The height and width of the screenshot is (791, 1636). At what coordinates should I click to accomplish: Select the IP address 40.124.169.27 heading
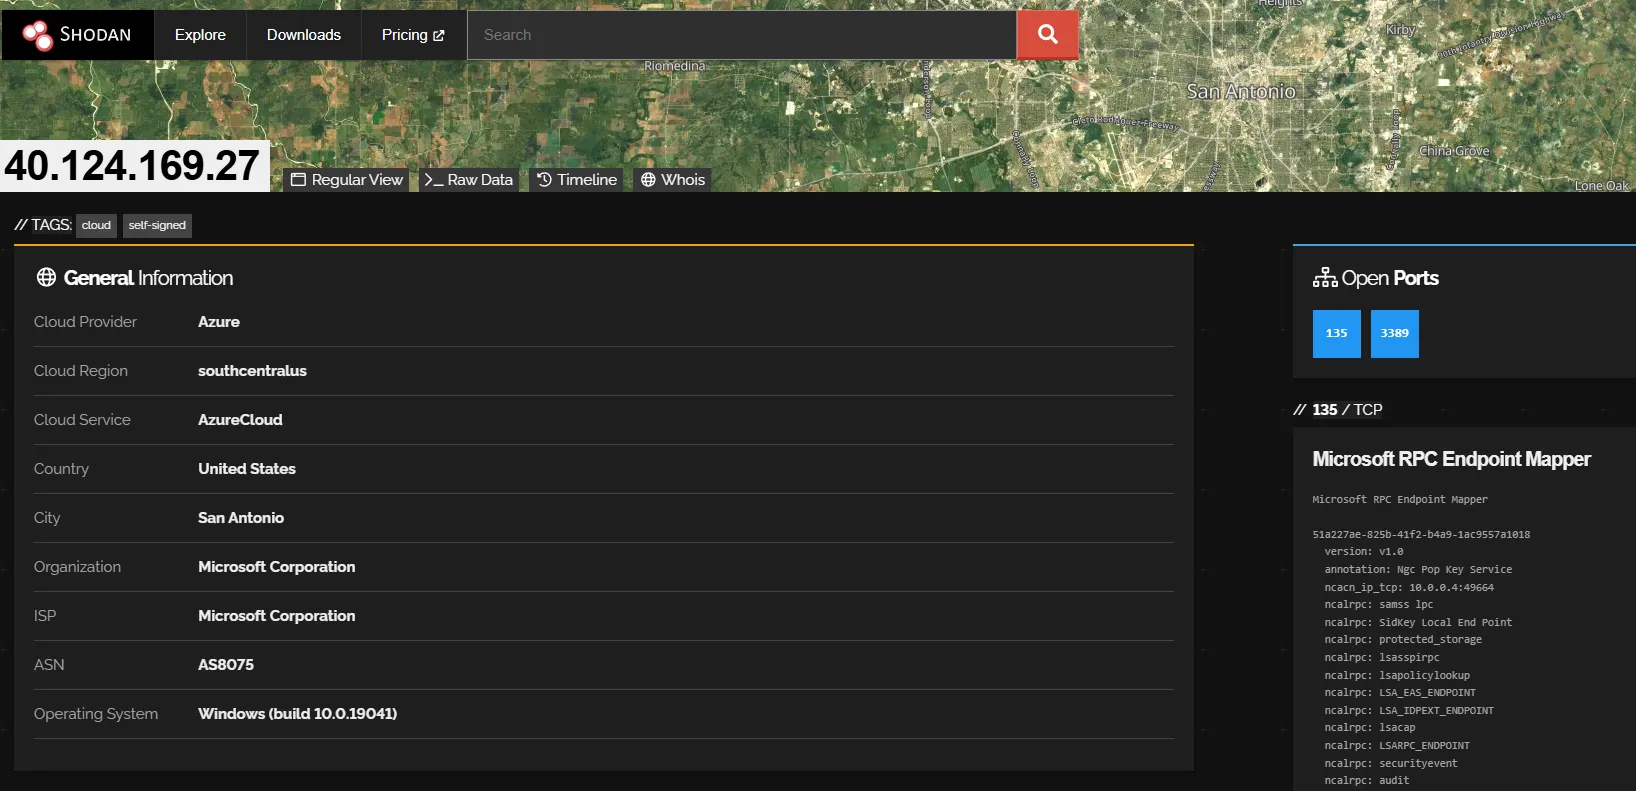point(132,166)
